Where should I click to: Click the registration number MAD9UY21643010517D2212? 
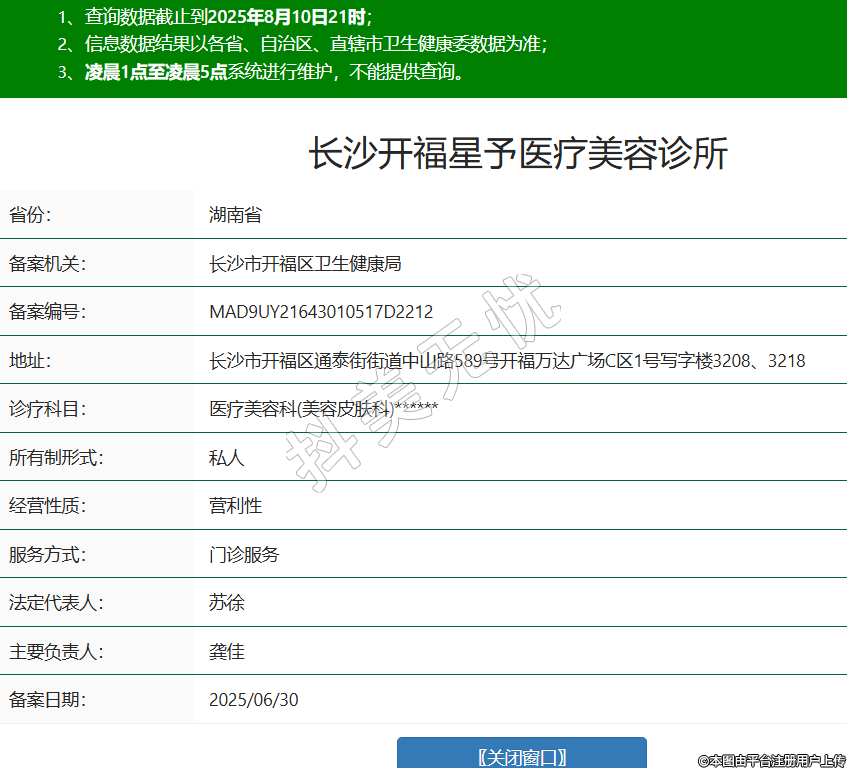point(321,312)
